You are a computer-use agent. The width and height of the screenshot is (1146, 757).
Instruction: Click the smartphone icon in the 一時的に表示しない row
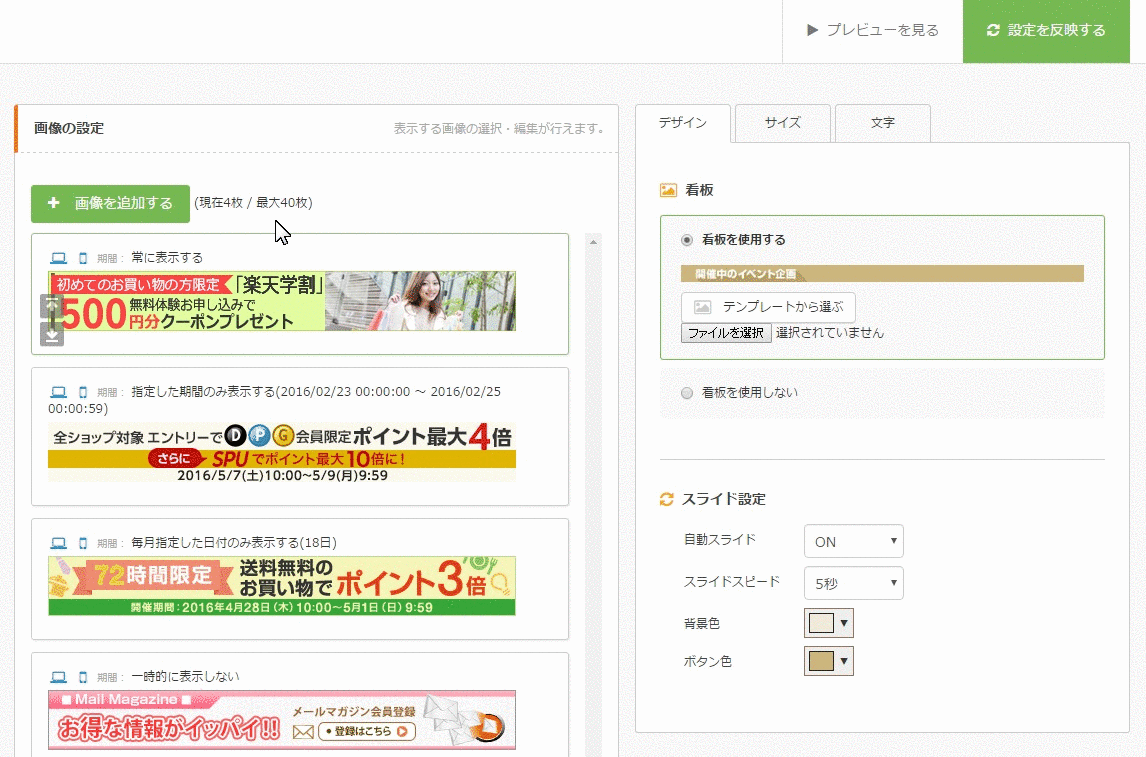click(x=83, y=677)
